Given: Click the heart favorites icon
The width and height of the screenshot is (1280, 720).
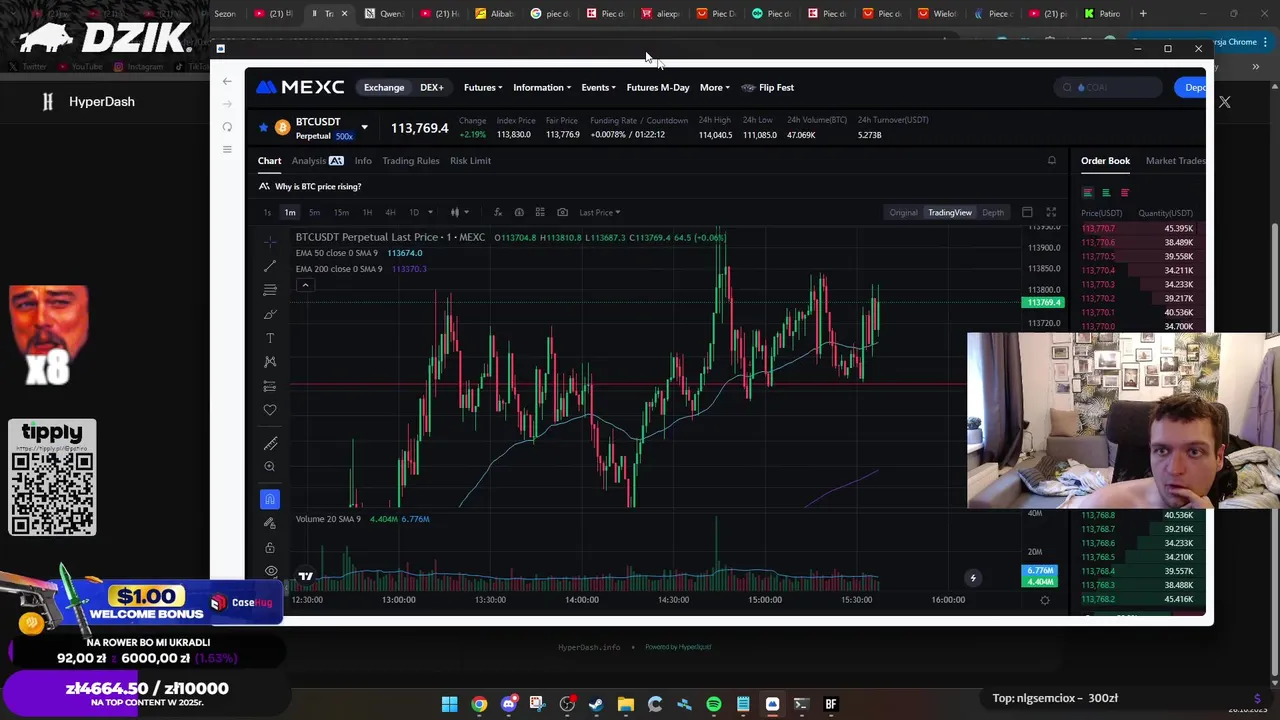Looking at the screenshot, I should (x=270, y=410).
